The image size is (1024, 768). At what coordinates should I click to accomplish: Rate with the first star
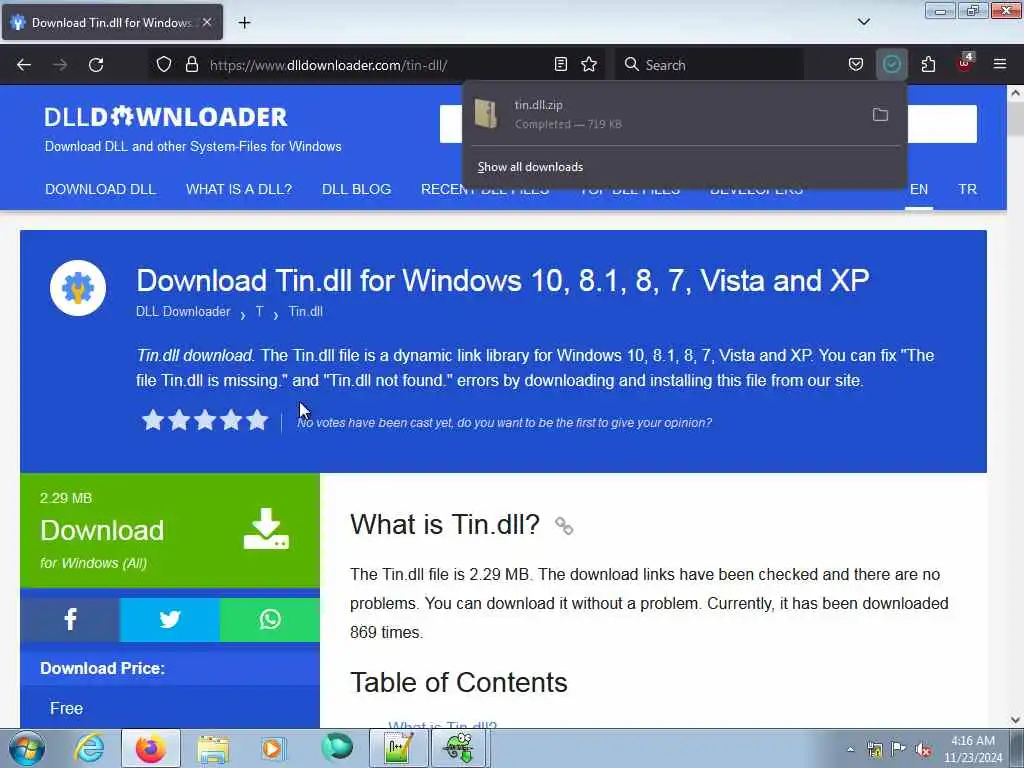coord(153,420)
